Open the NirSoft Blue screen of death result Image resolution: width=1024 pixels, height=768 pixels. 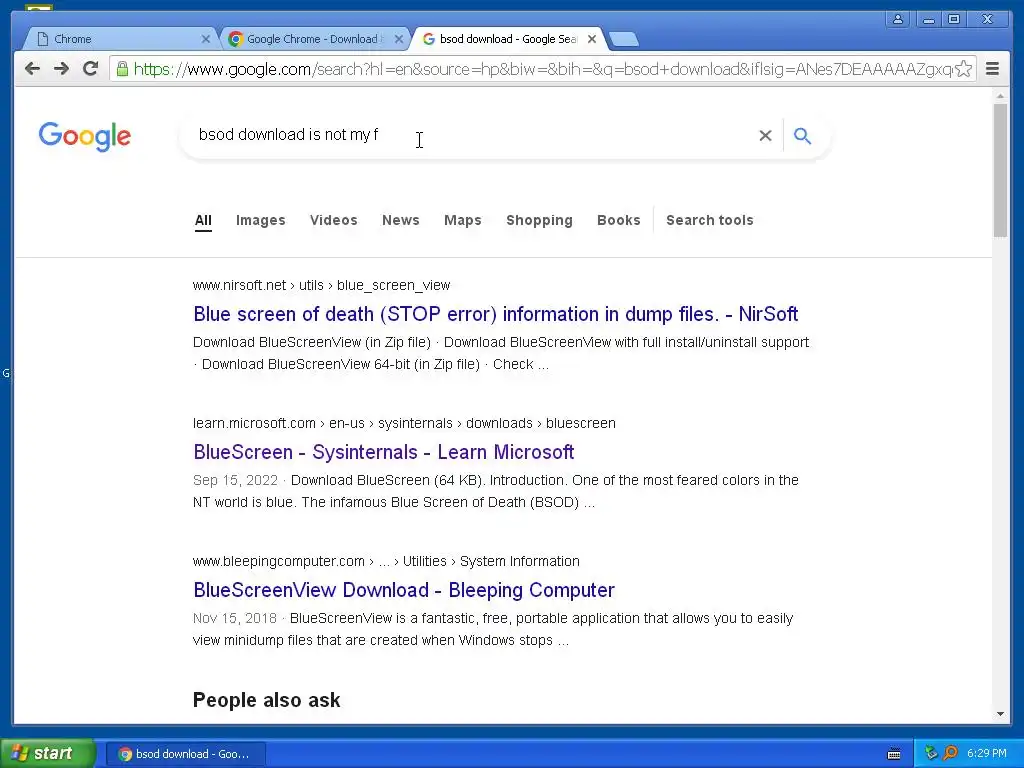click(x=496, y=314)
